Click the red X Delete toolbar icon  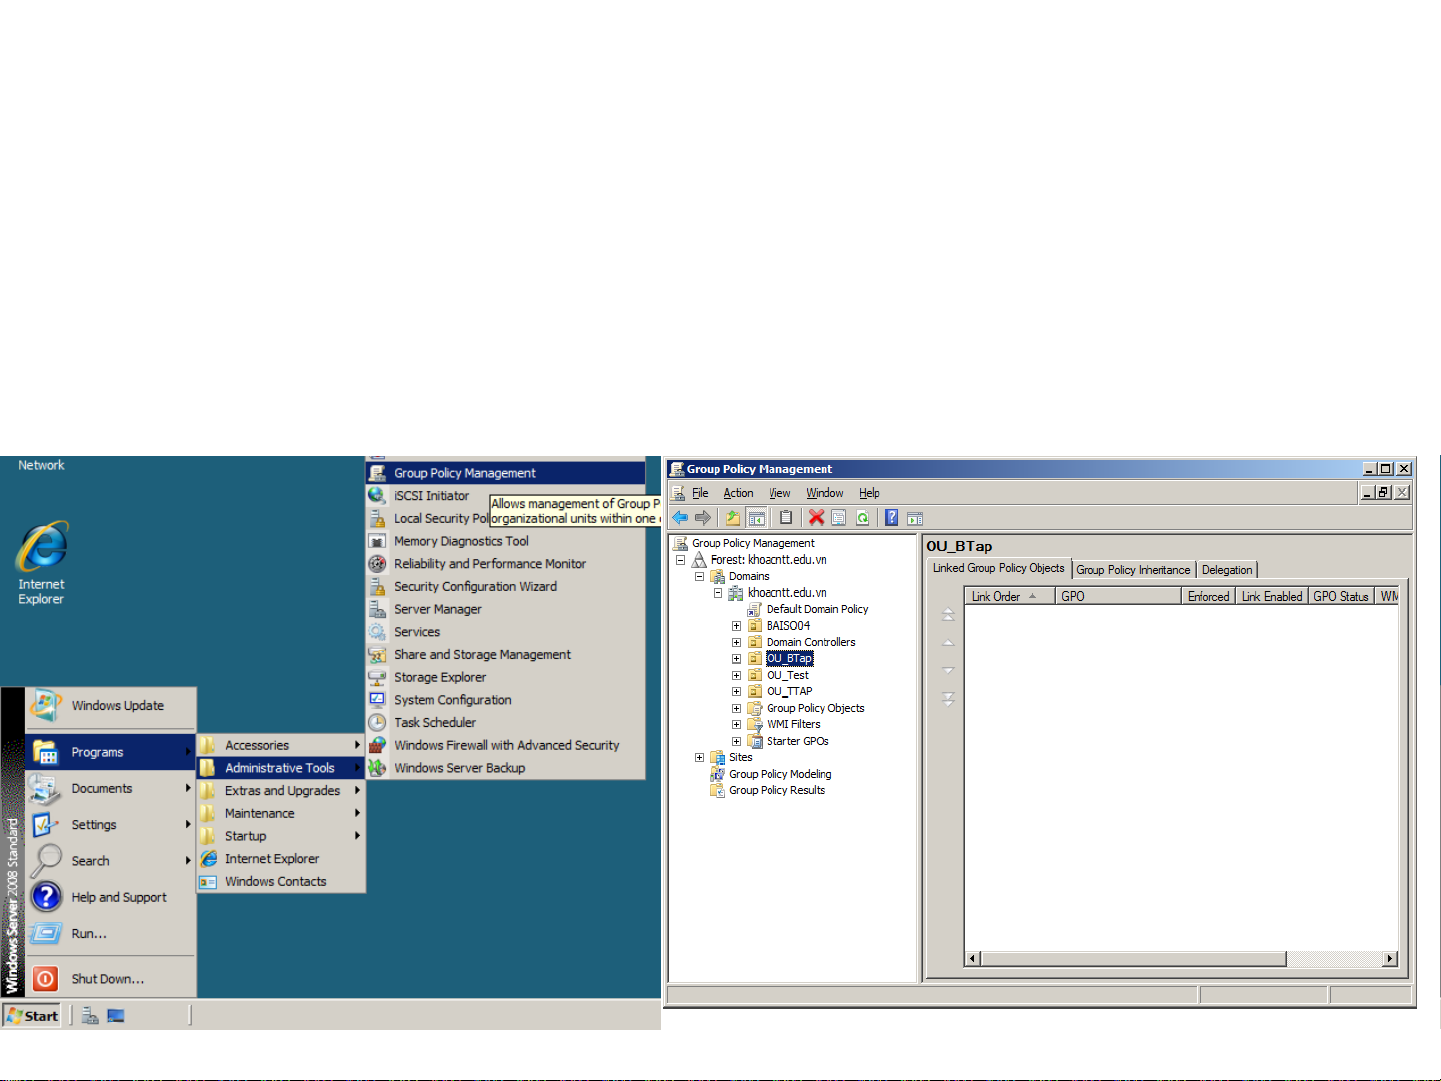[x=816, y=517]
